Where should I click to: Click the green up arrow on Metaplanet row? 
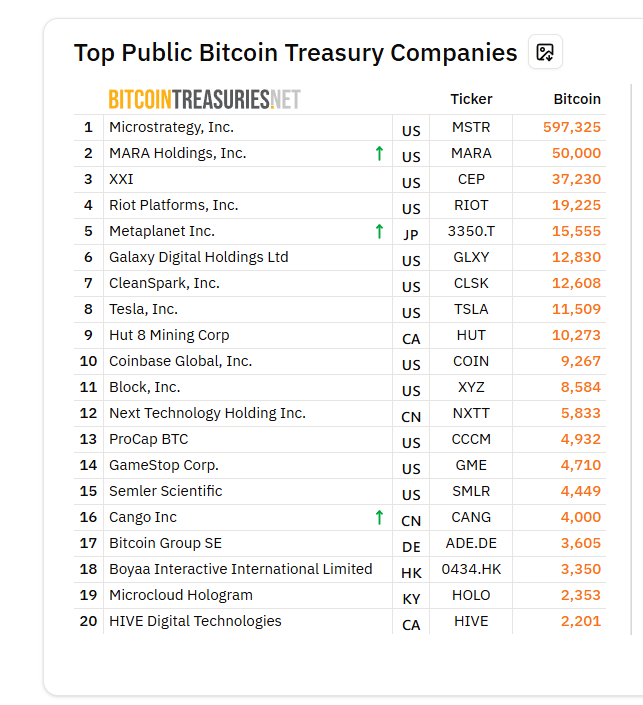point(379,231)
